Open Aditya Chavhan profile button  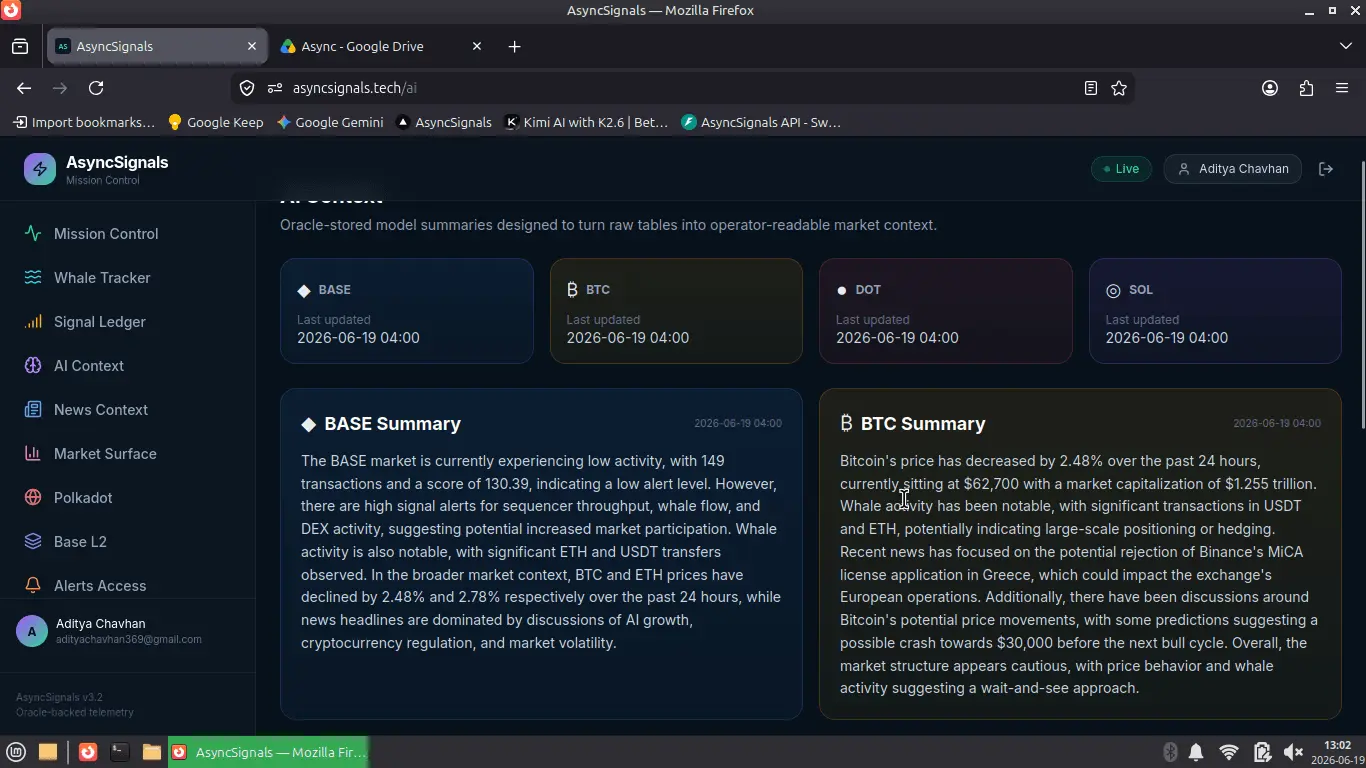point(1233,169)
